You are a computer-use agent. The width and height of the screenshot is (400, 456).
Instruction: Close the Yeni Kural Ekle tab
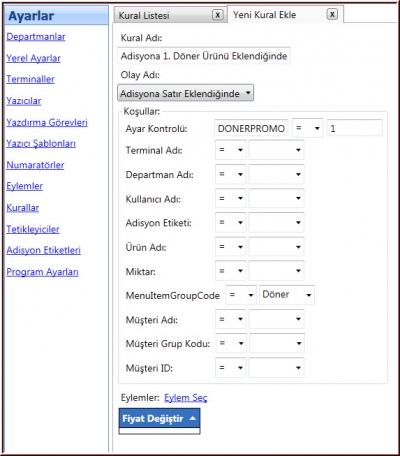[332, 14]
